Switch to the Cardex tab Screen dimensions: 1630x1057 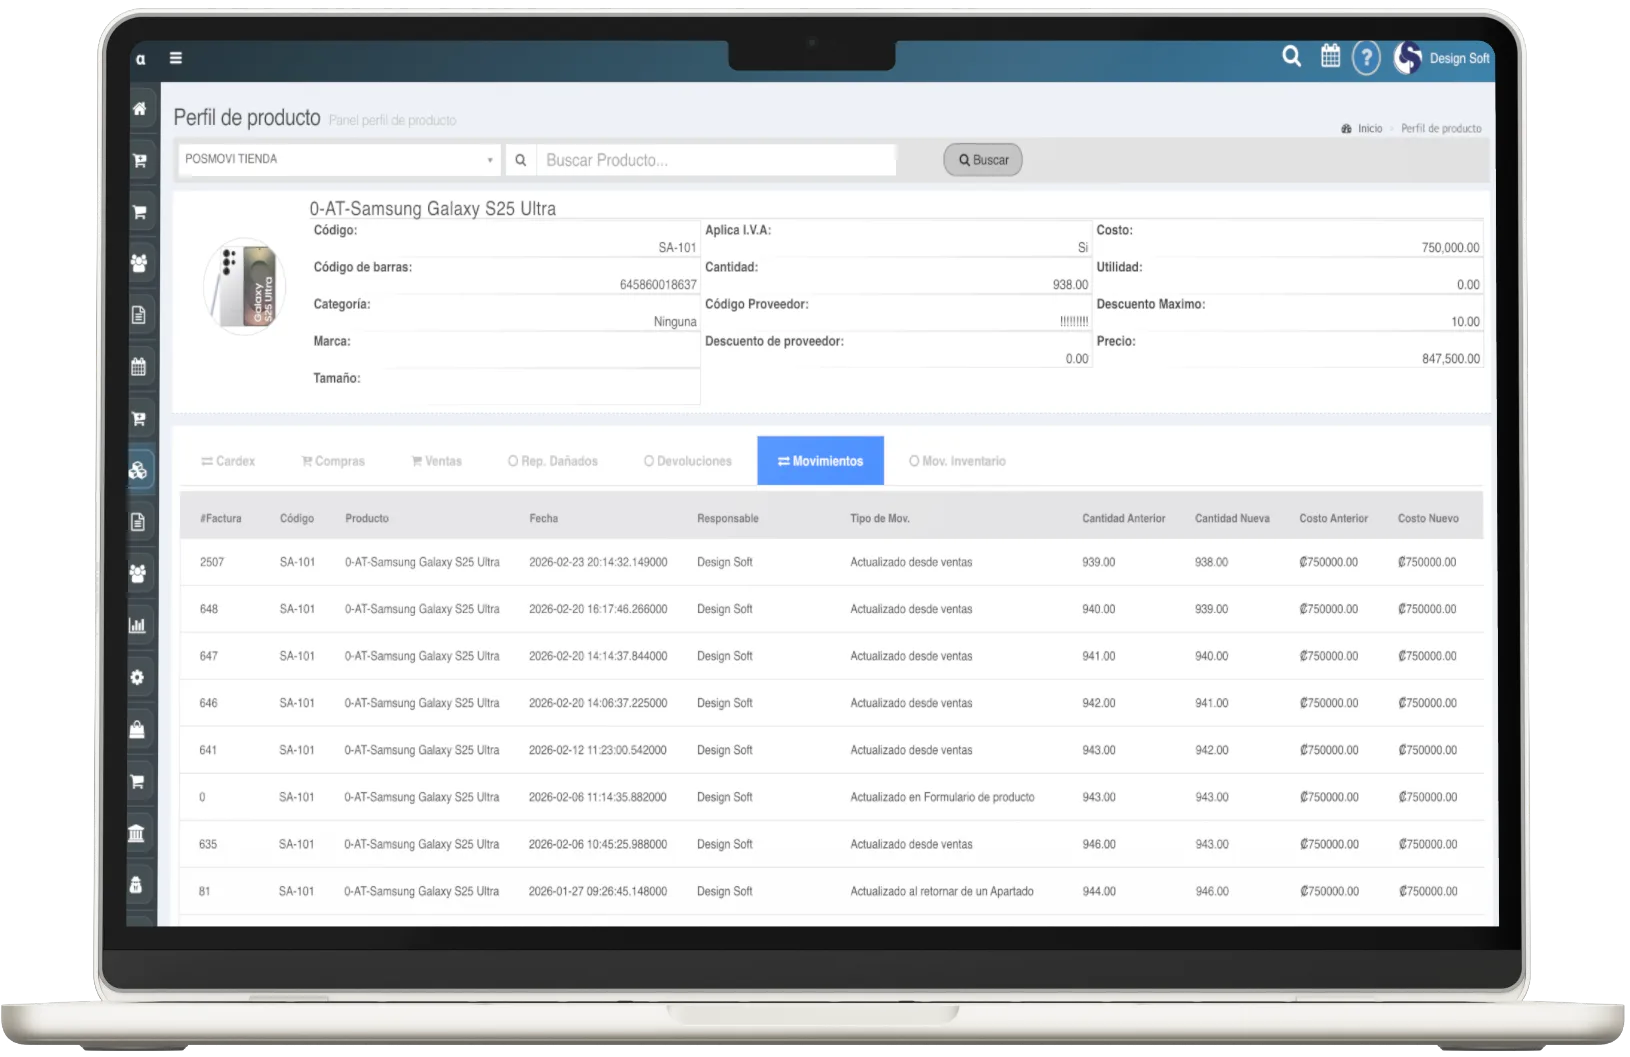(228, 461)
